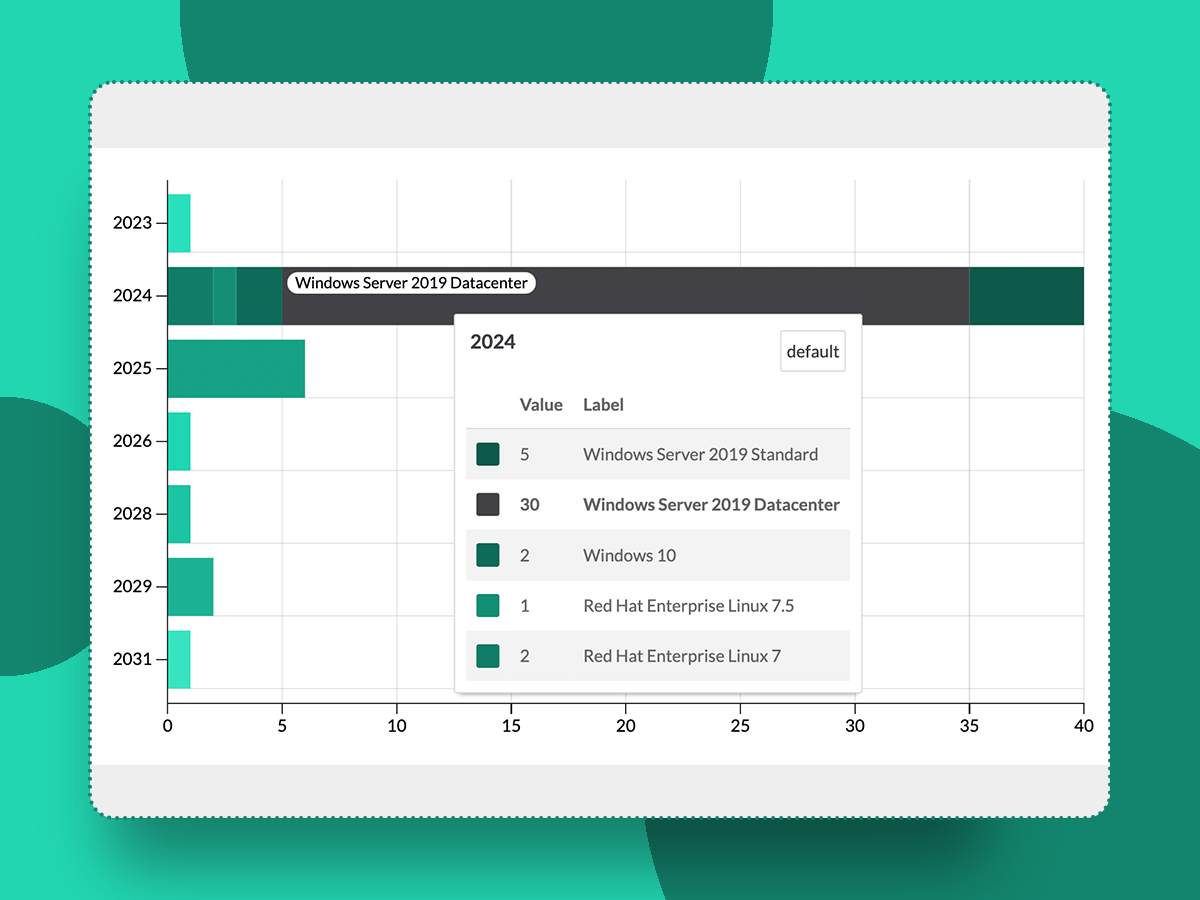Click the 2024 y-axis label
The image size is (1200, 900).
click(132, 296)
